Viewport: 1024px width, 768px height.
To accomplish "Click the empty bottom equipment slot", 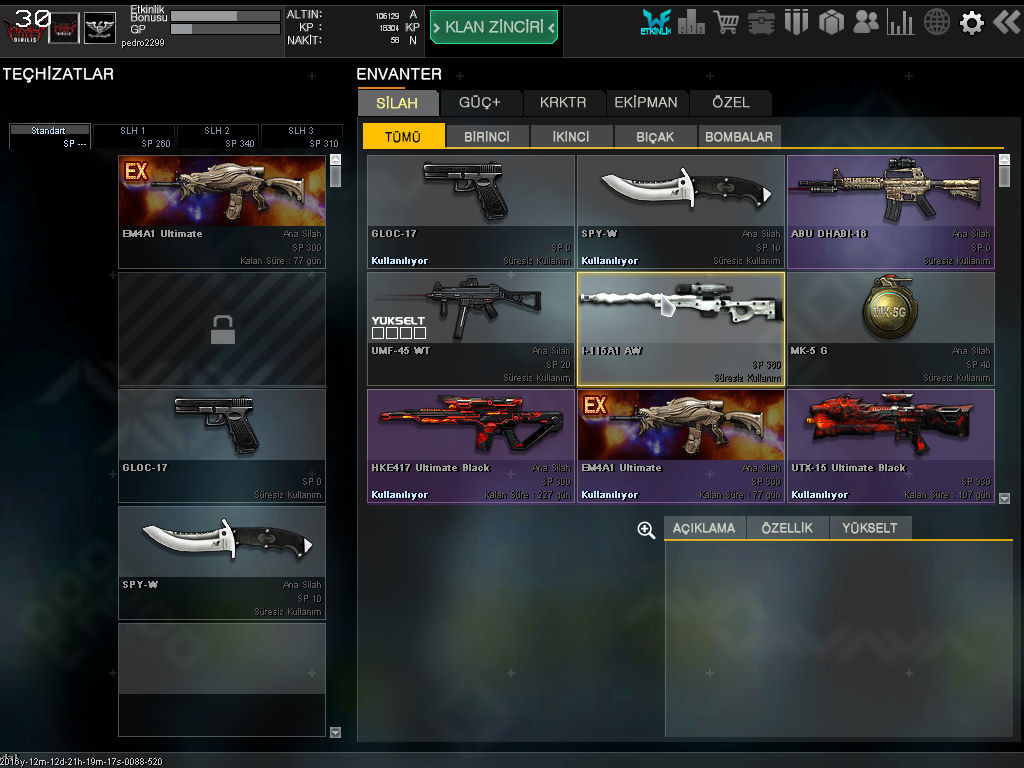I will pyautogui.click(x=222, y=679).
